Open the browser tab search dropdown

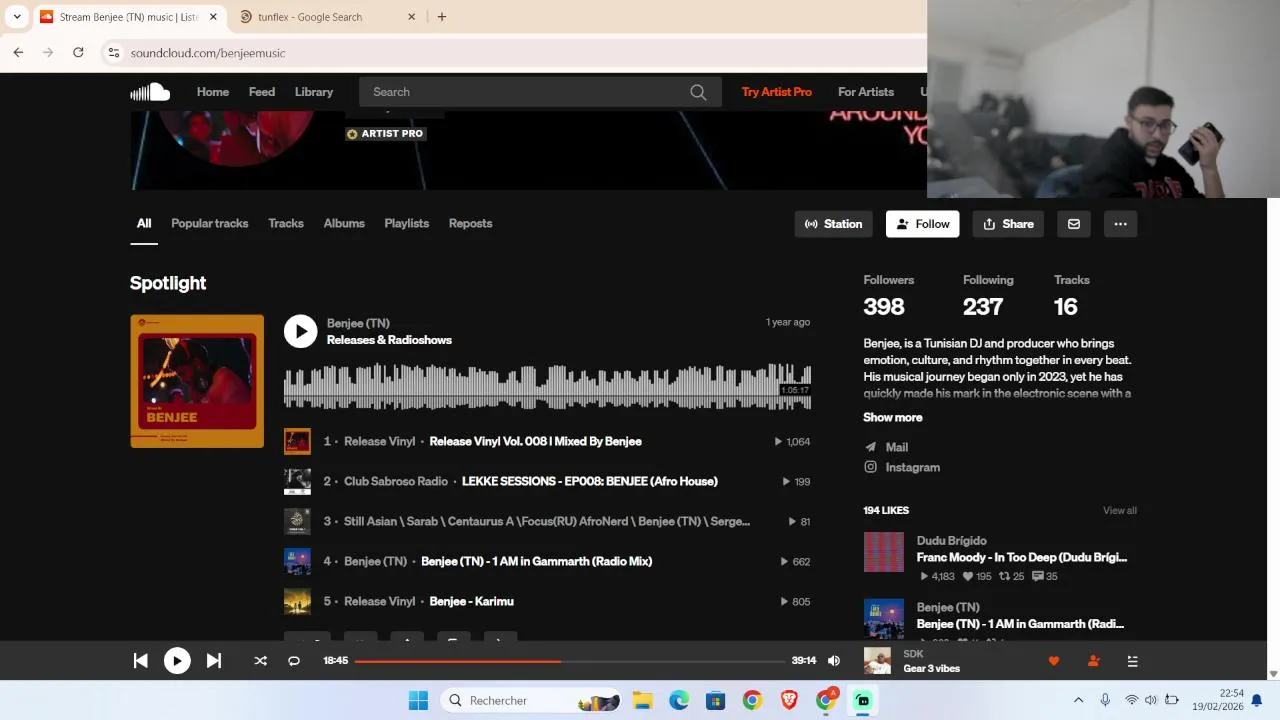tap(17, 17)
